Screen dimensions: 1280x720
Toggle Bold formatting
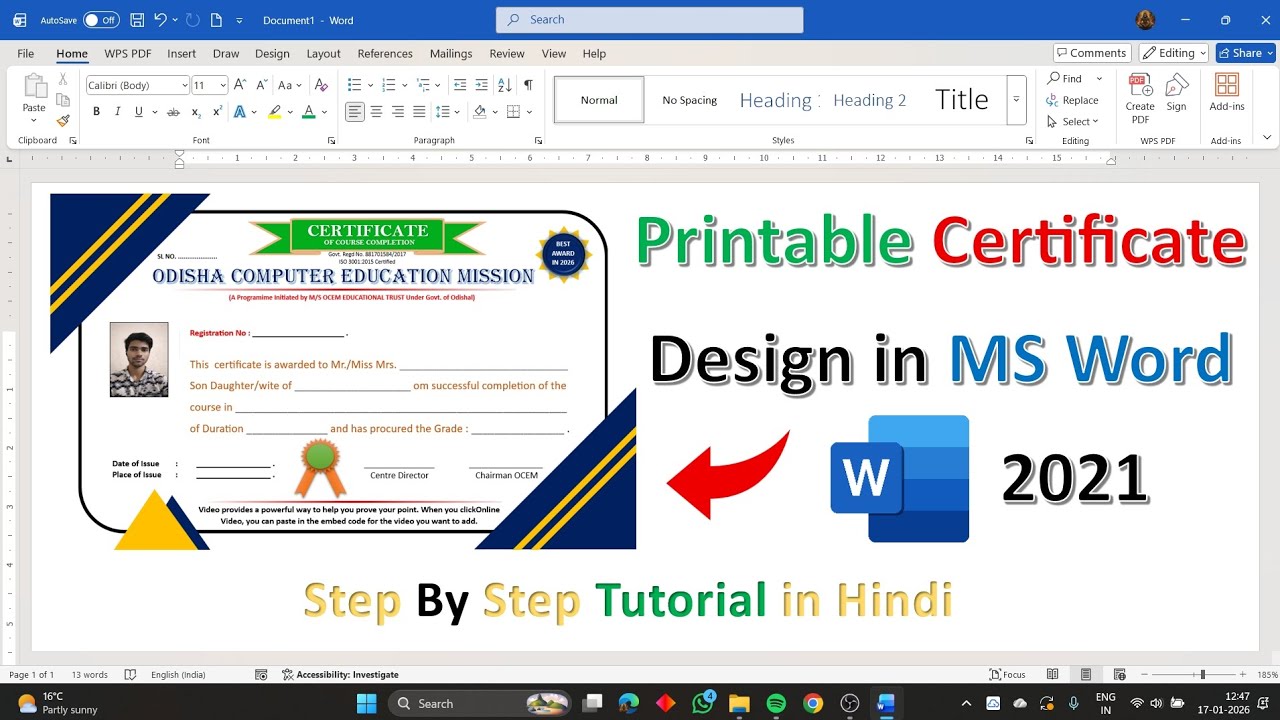[96, 112]
